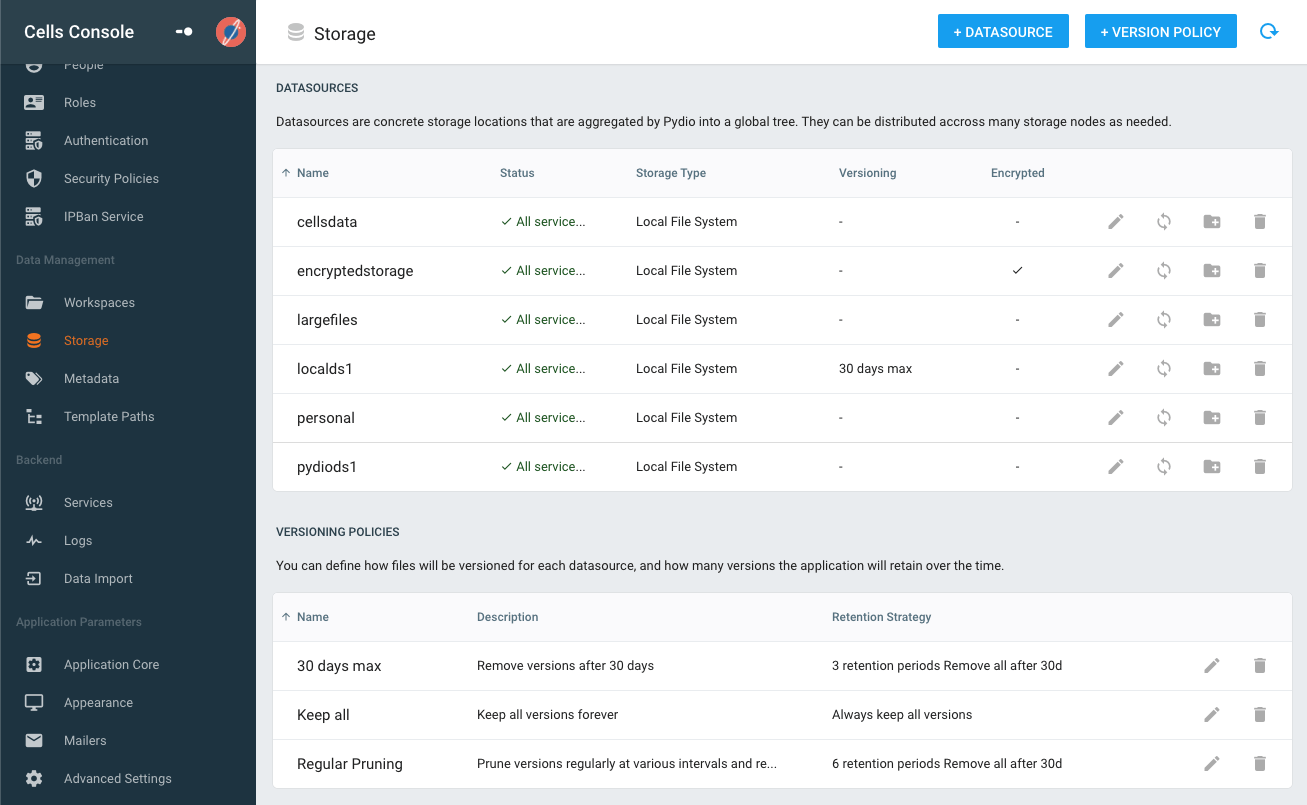Click the Regular Pruning policy name
1307x805 pixels.
pyautogui.click(x=350, y=764)
